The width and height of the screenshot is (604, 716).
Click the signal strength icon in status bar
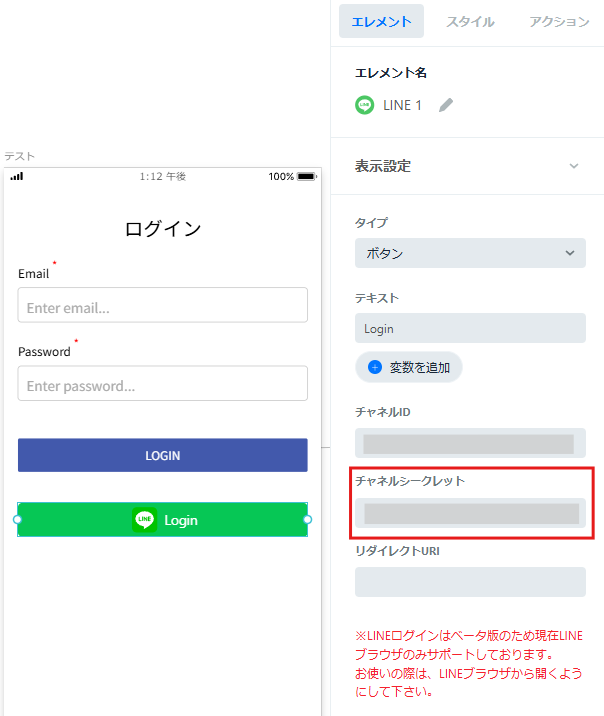(17, 176)
